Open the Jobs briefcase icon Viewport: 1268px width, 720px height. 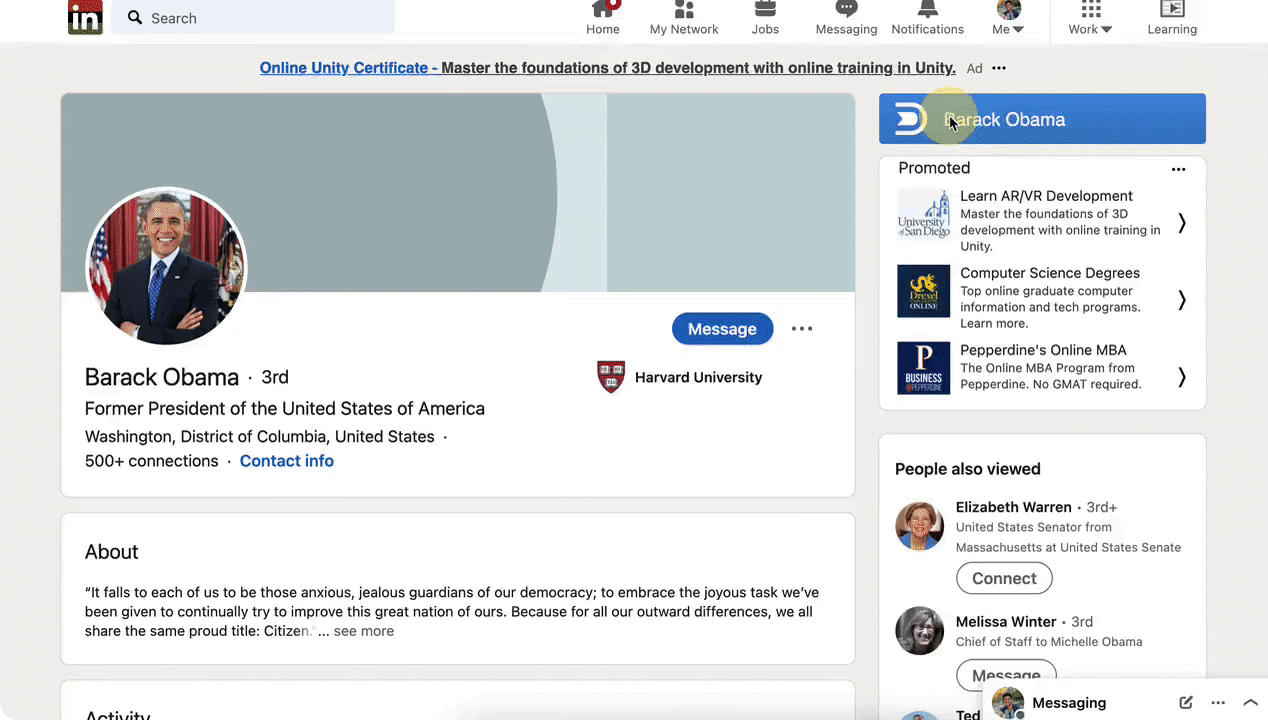point(765,9)
